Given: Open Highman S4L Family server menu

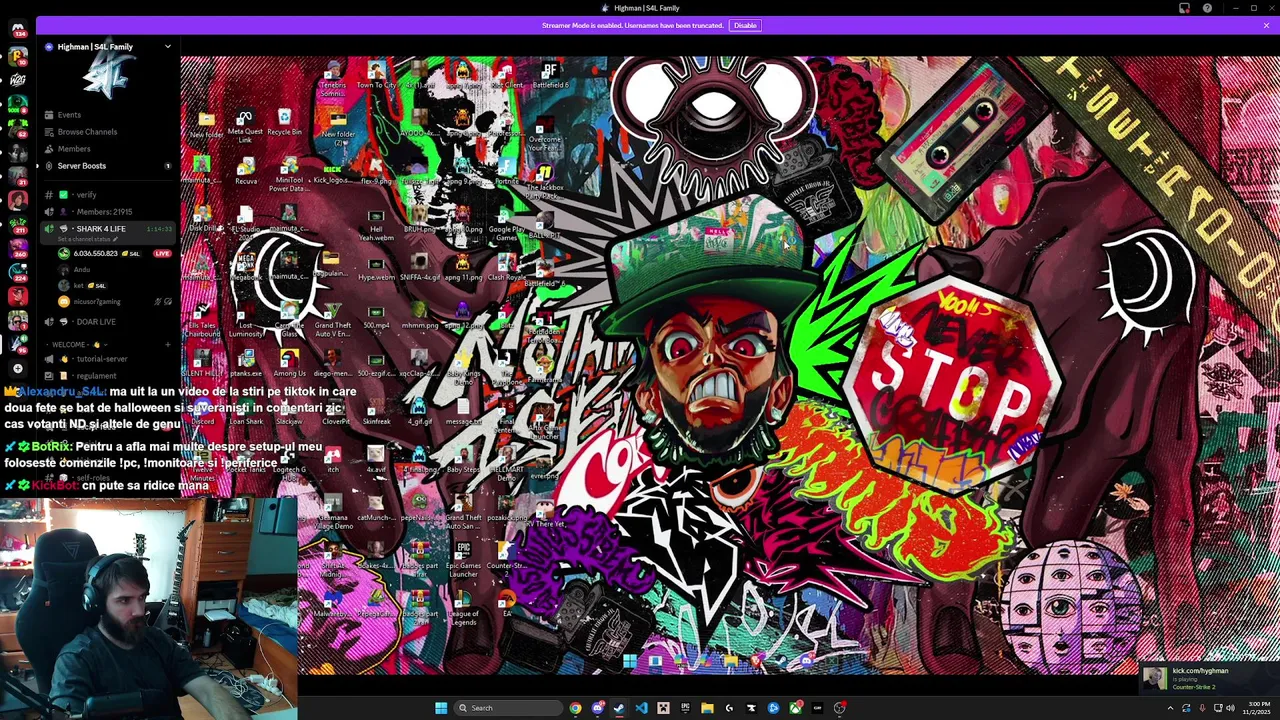Looking at the screenshot, I should 110,47.
